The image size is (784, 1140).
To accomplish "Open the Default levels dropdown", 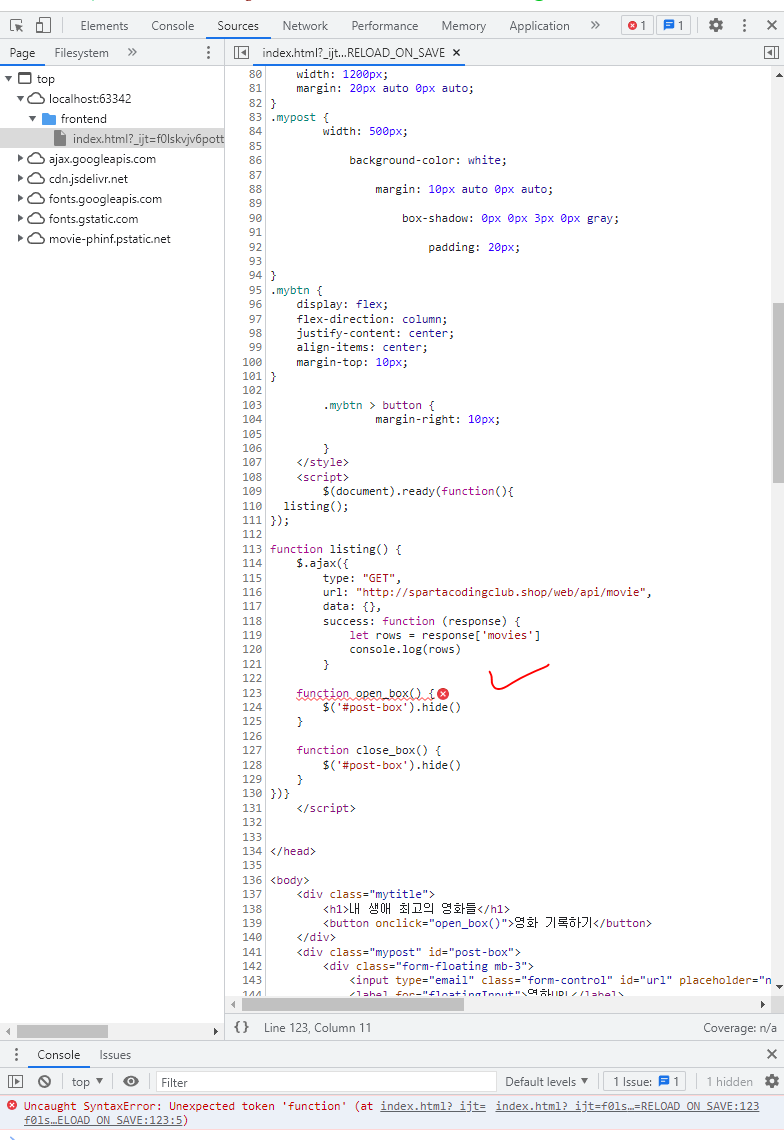I will tap(546, 1082).
